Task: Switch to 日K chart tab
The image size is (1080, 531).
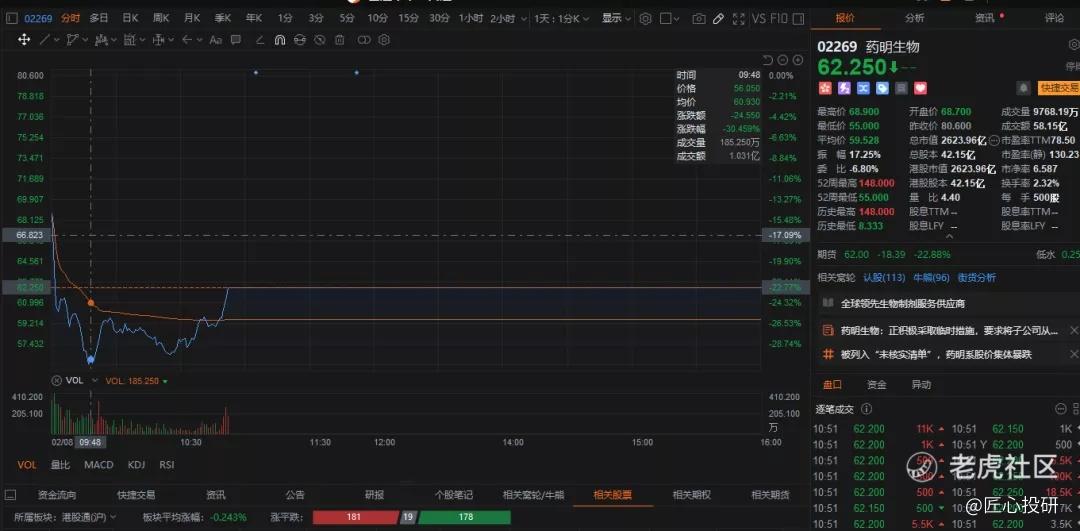Action: [130, 19]
